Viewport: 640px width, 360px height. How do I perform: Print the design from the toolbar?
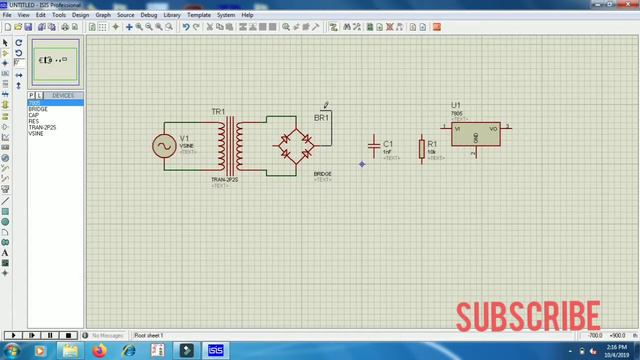click(65, 27)
